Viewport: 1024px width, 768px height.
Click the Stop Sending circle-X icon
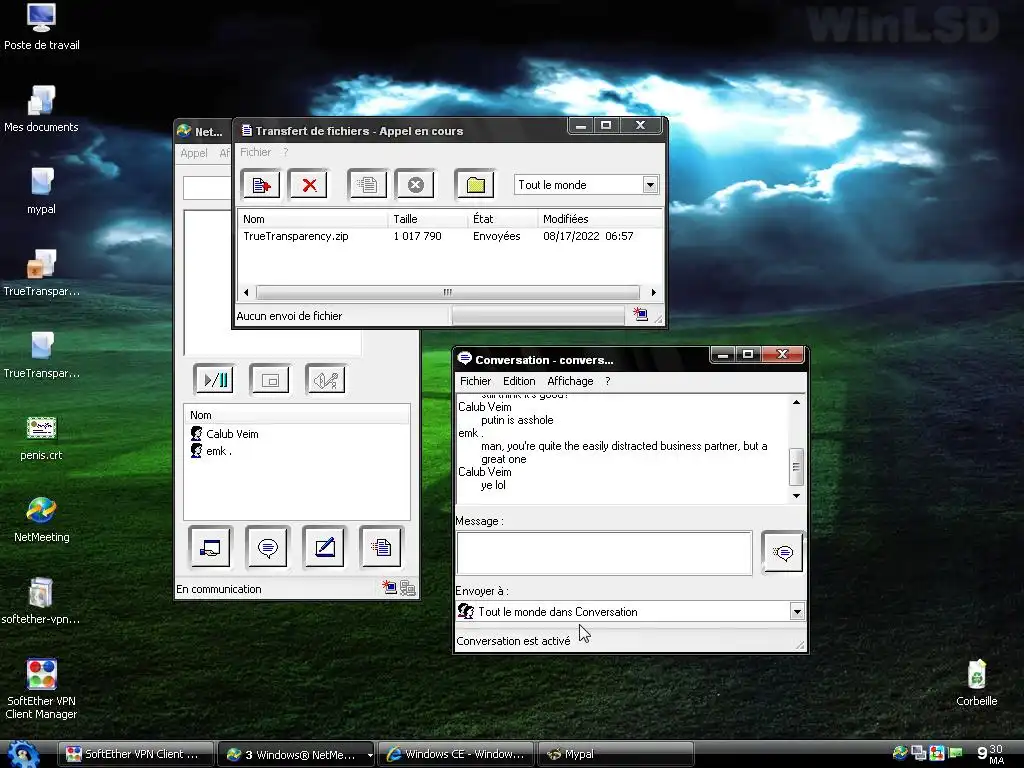click(415, 185)
